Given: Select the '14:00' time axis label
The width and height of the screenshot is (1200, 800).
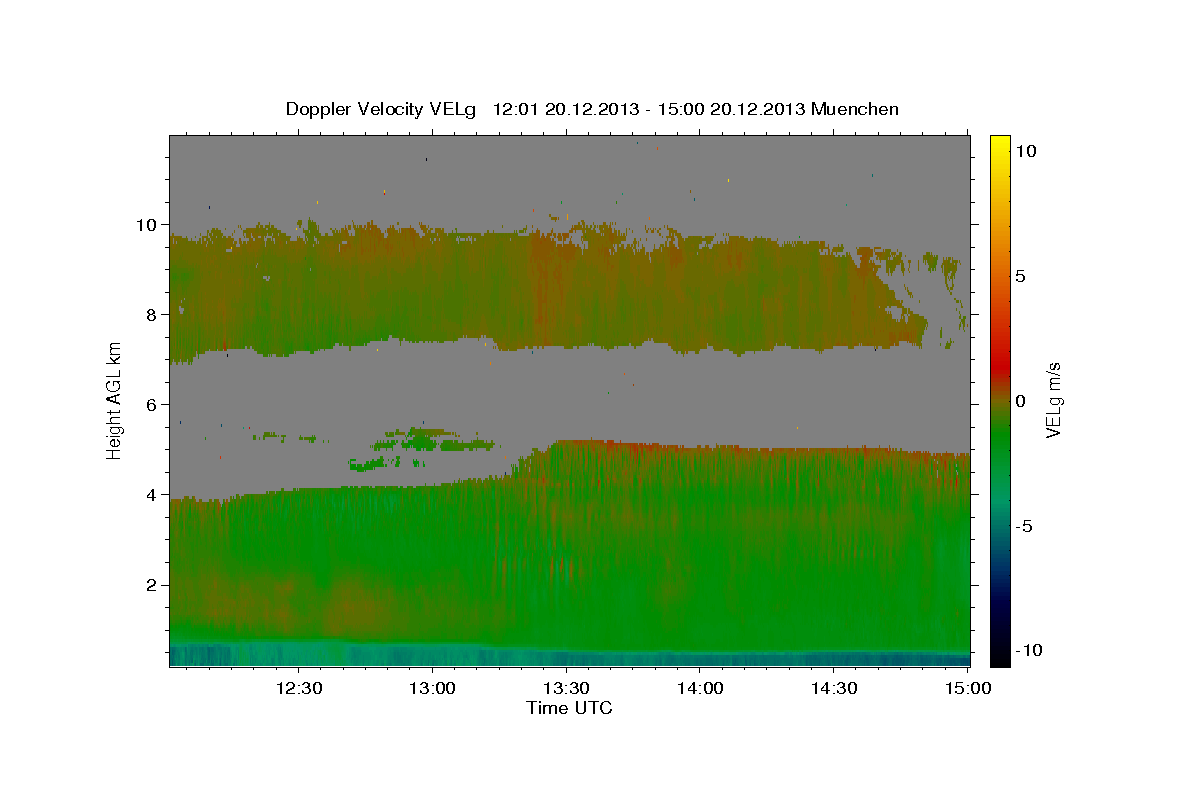Looking at the screenshot, I should (x=700, y=688).
